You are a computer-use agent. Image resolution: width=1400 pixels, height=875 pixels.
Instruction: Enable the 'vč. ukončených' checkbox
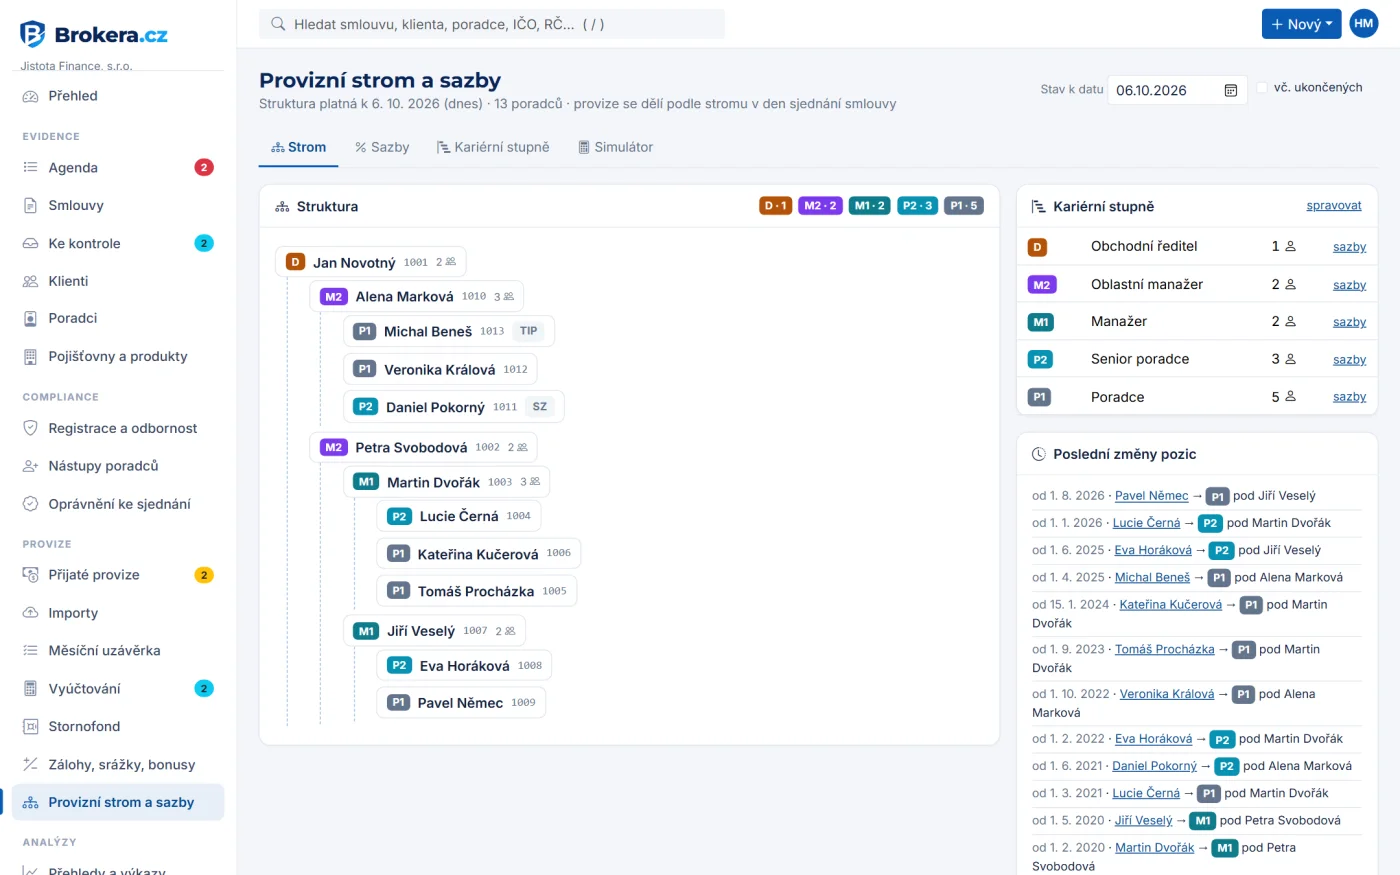point(1262,88)
